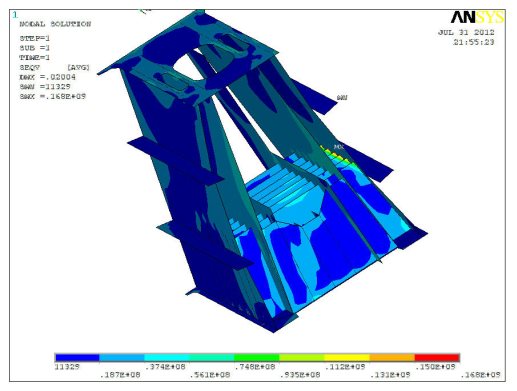Select the SMX =.168E+09 text
The height and width of the screenshot is (391, 517).
[53, 96]
